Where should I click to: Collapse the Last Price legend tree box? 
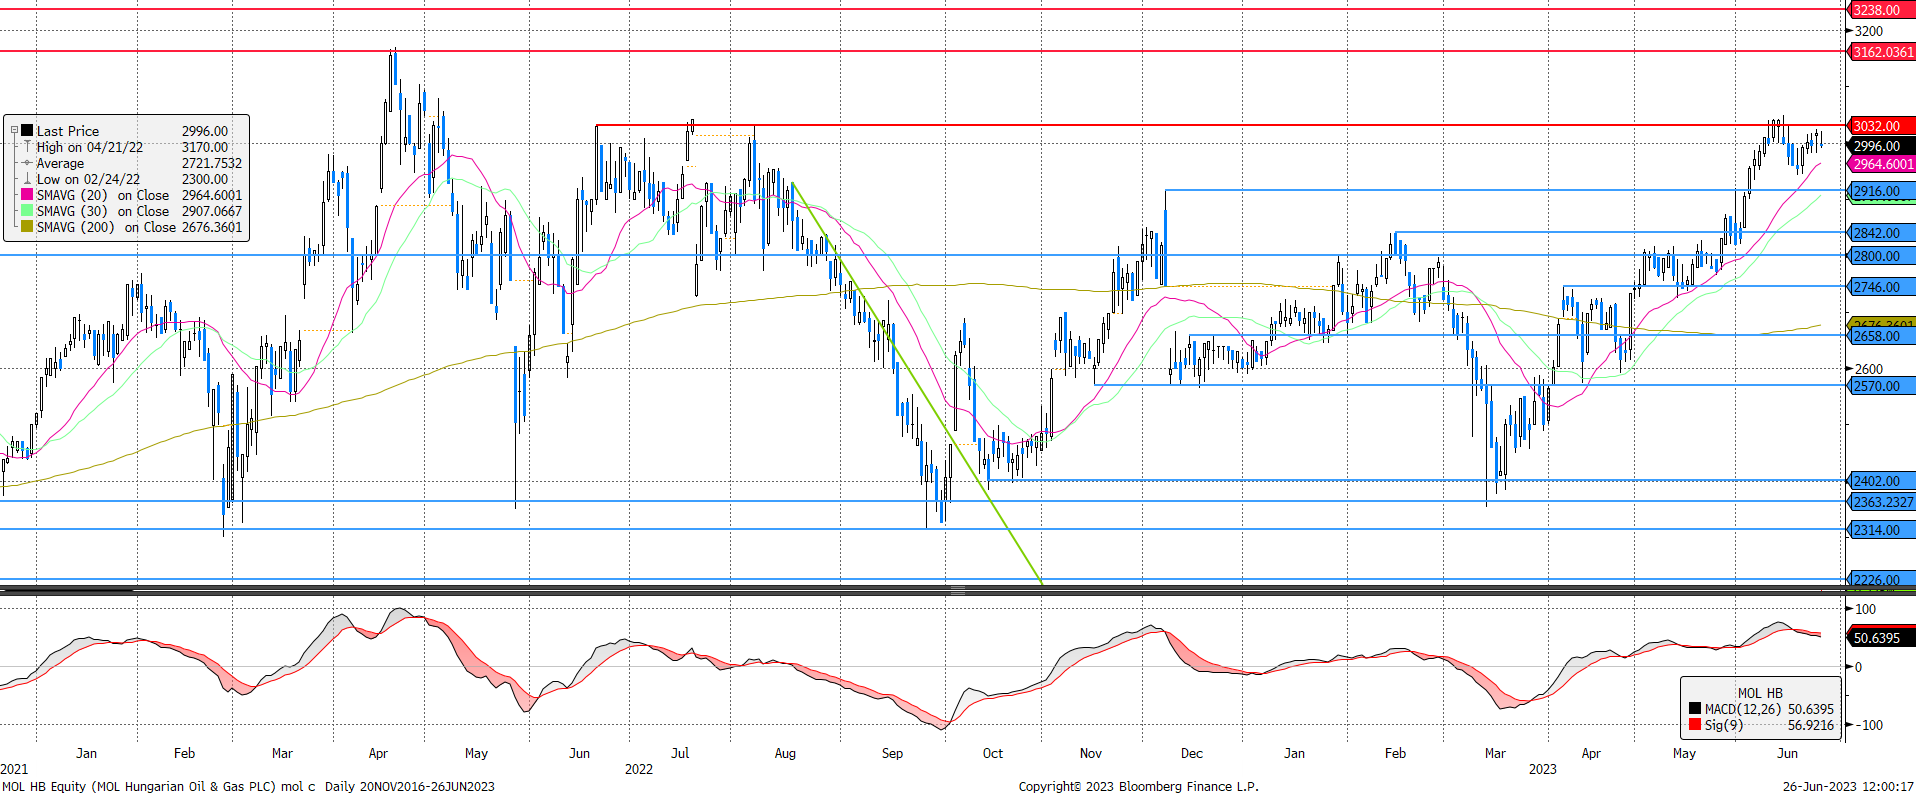pos(14,130)
